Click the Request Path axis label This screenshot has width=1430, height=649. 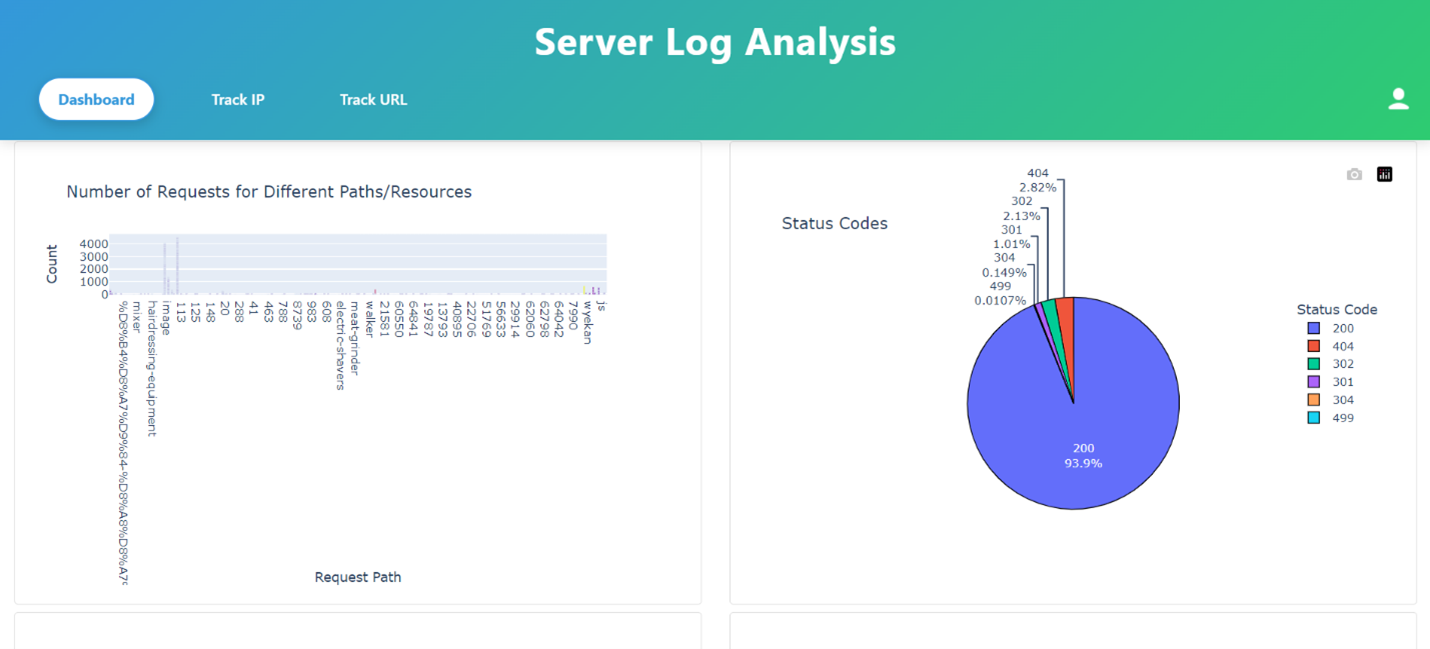(x=357, y=577)
